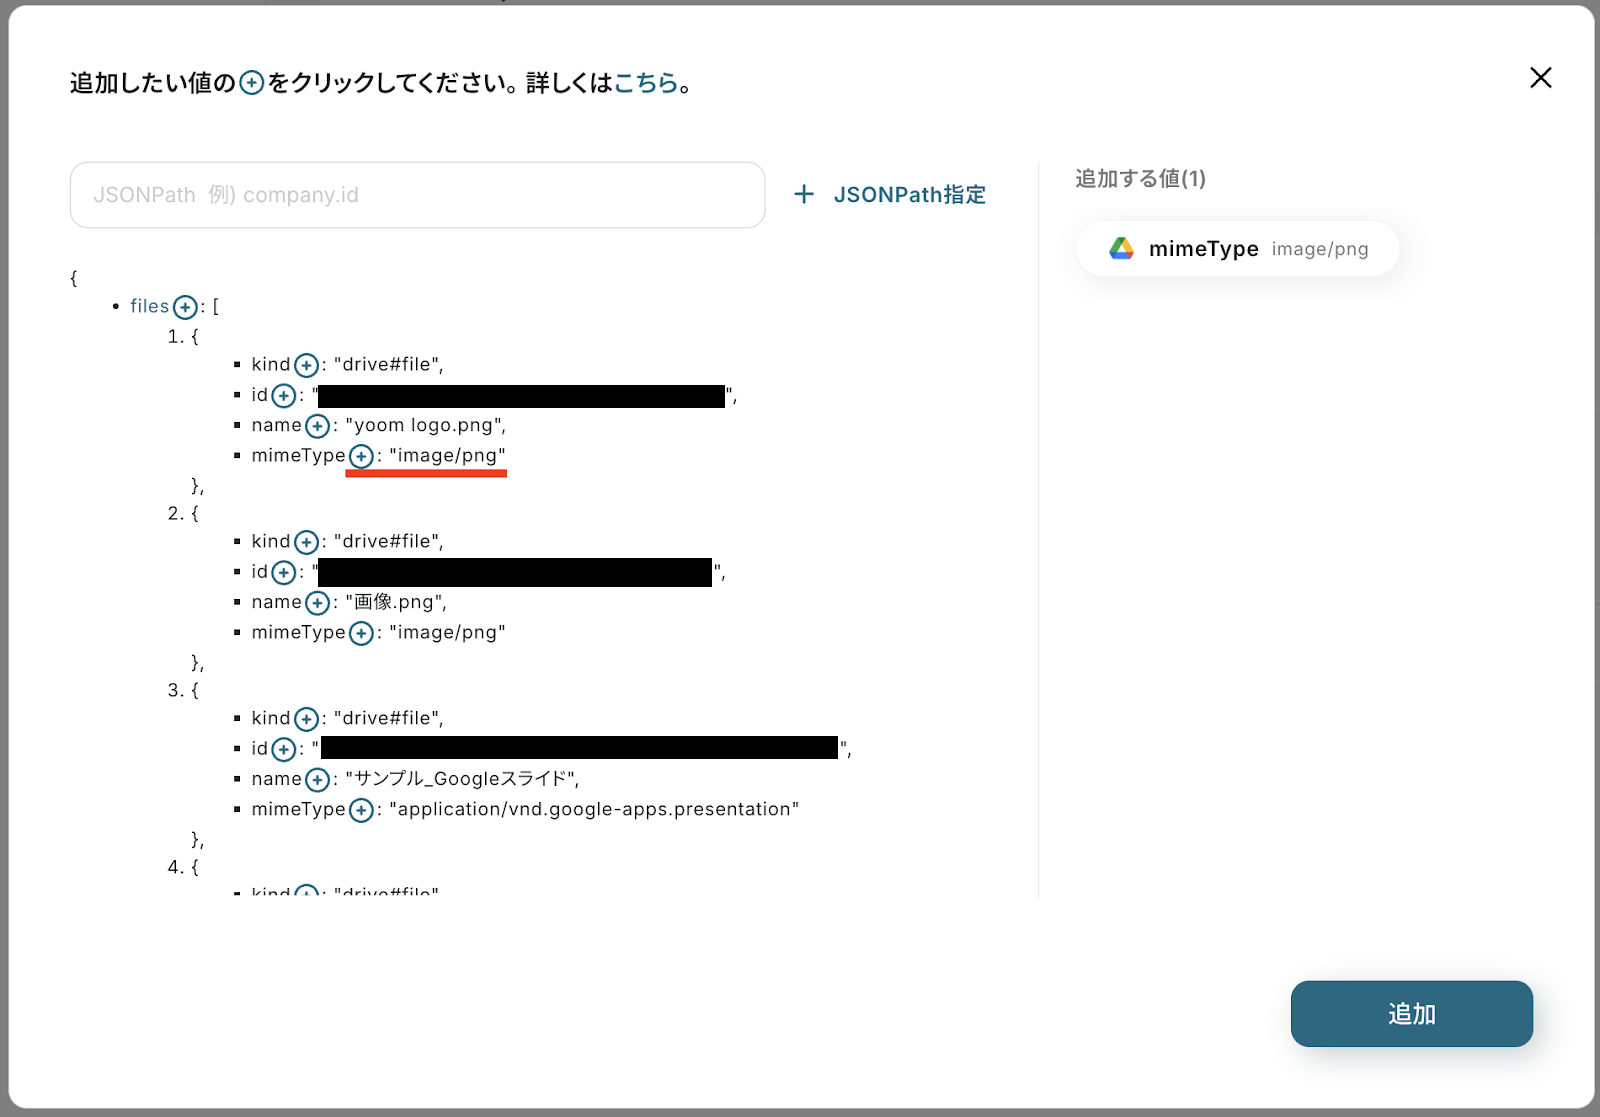Viewport: 1600px width, 1117px height.
Task: Click "image/png" value in item 2
Action: tap(447, 633)
